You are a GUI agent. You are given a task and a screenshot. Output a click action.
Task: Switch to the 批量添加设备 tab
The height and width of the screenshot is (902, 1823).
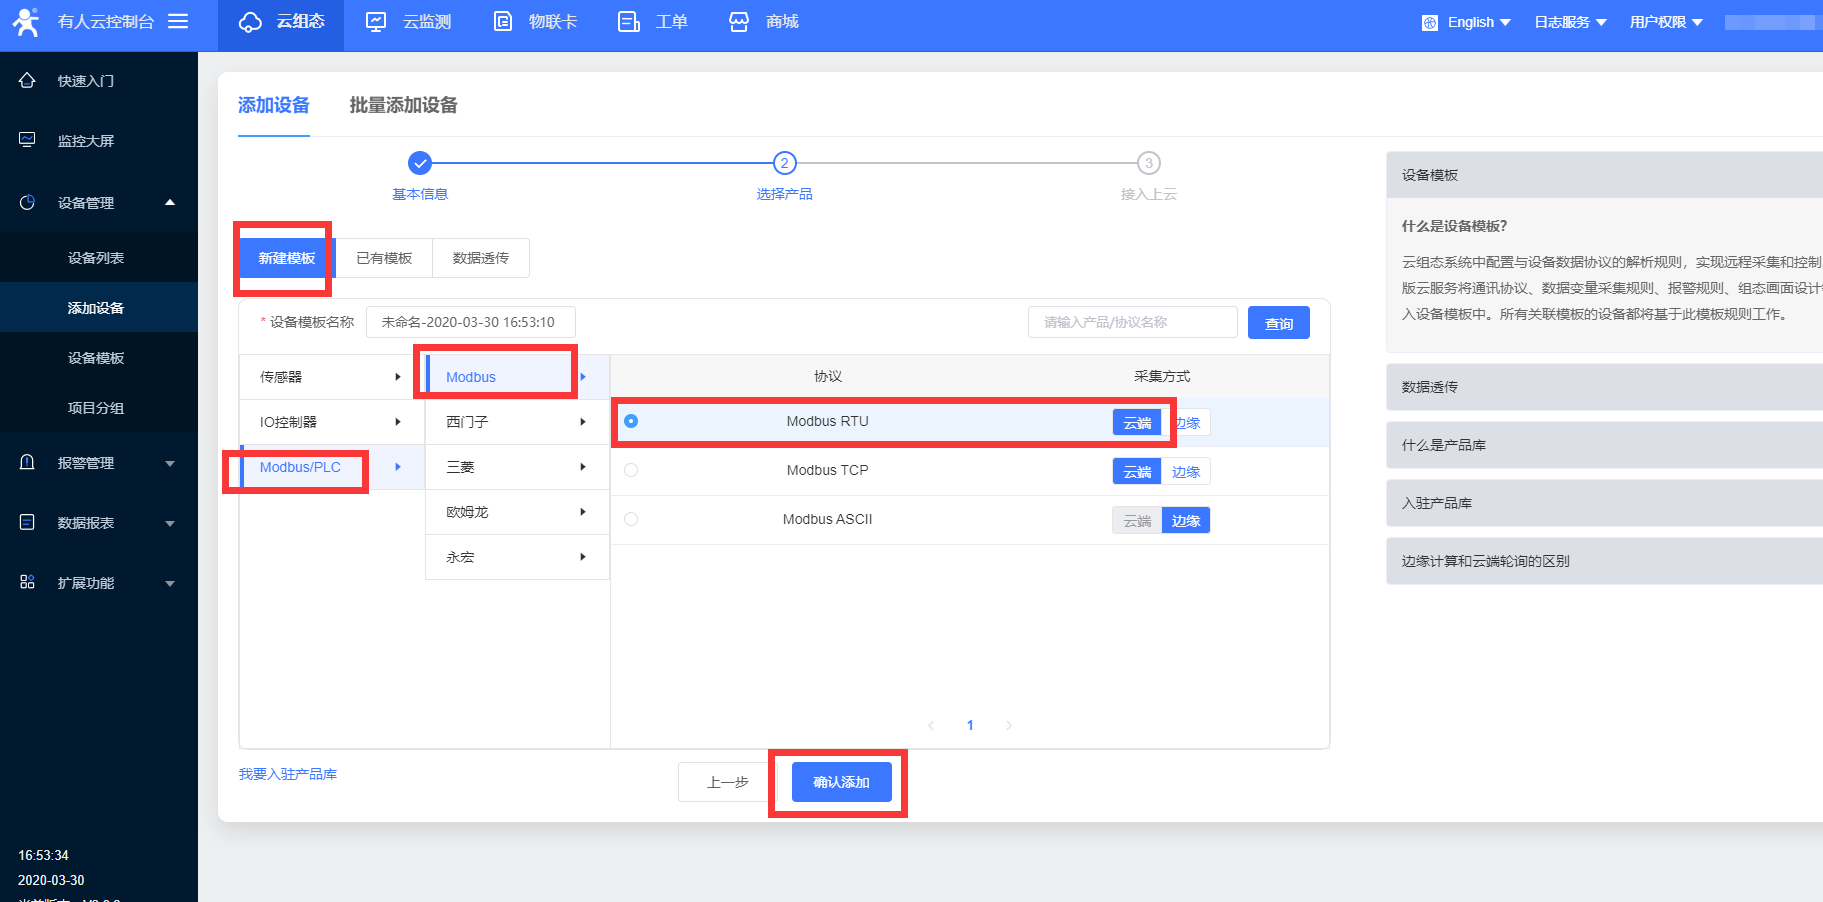[403, 105]
